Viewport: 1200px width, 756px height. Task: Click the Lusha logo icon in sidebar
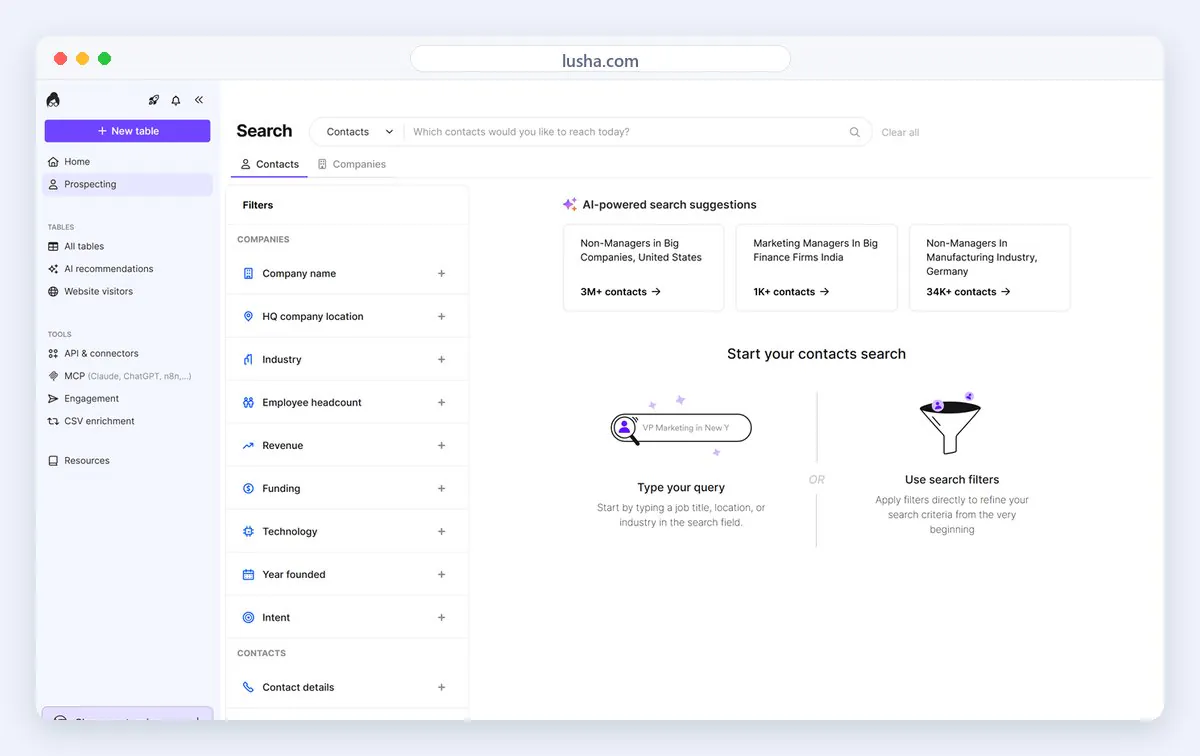[53, 99]
